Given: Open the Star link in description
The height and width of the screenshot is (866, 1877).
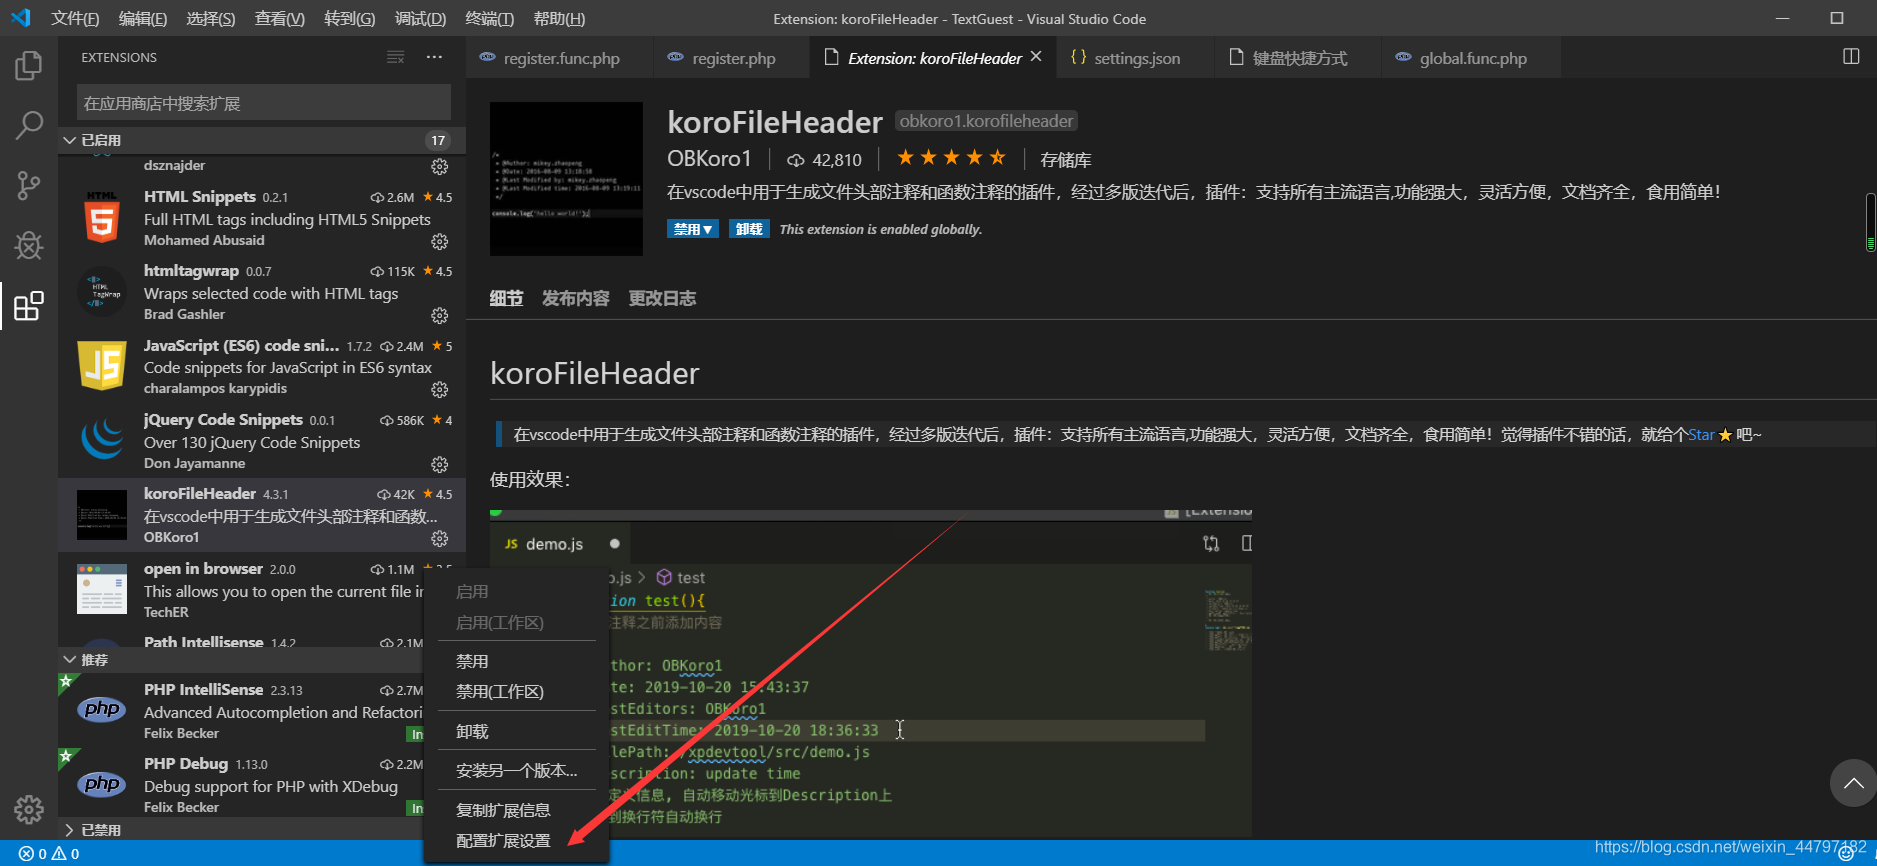Looking at the screenshot, I should 1701,434.
